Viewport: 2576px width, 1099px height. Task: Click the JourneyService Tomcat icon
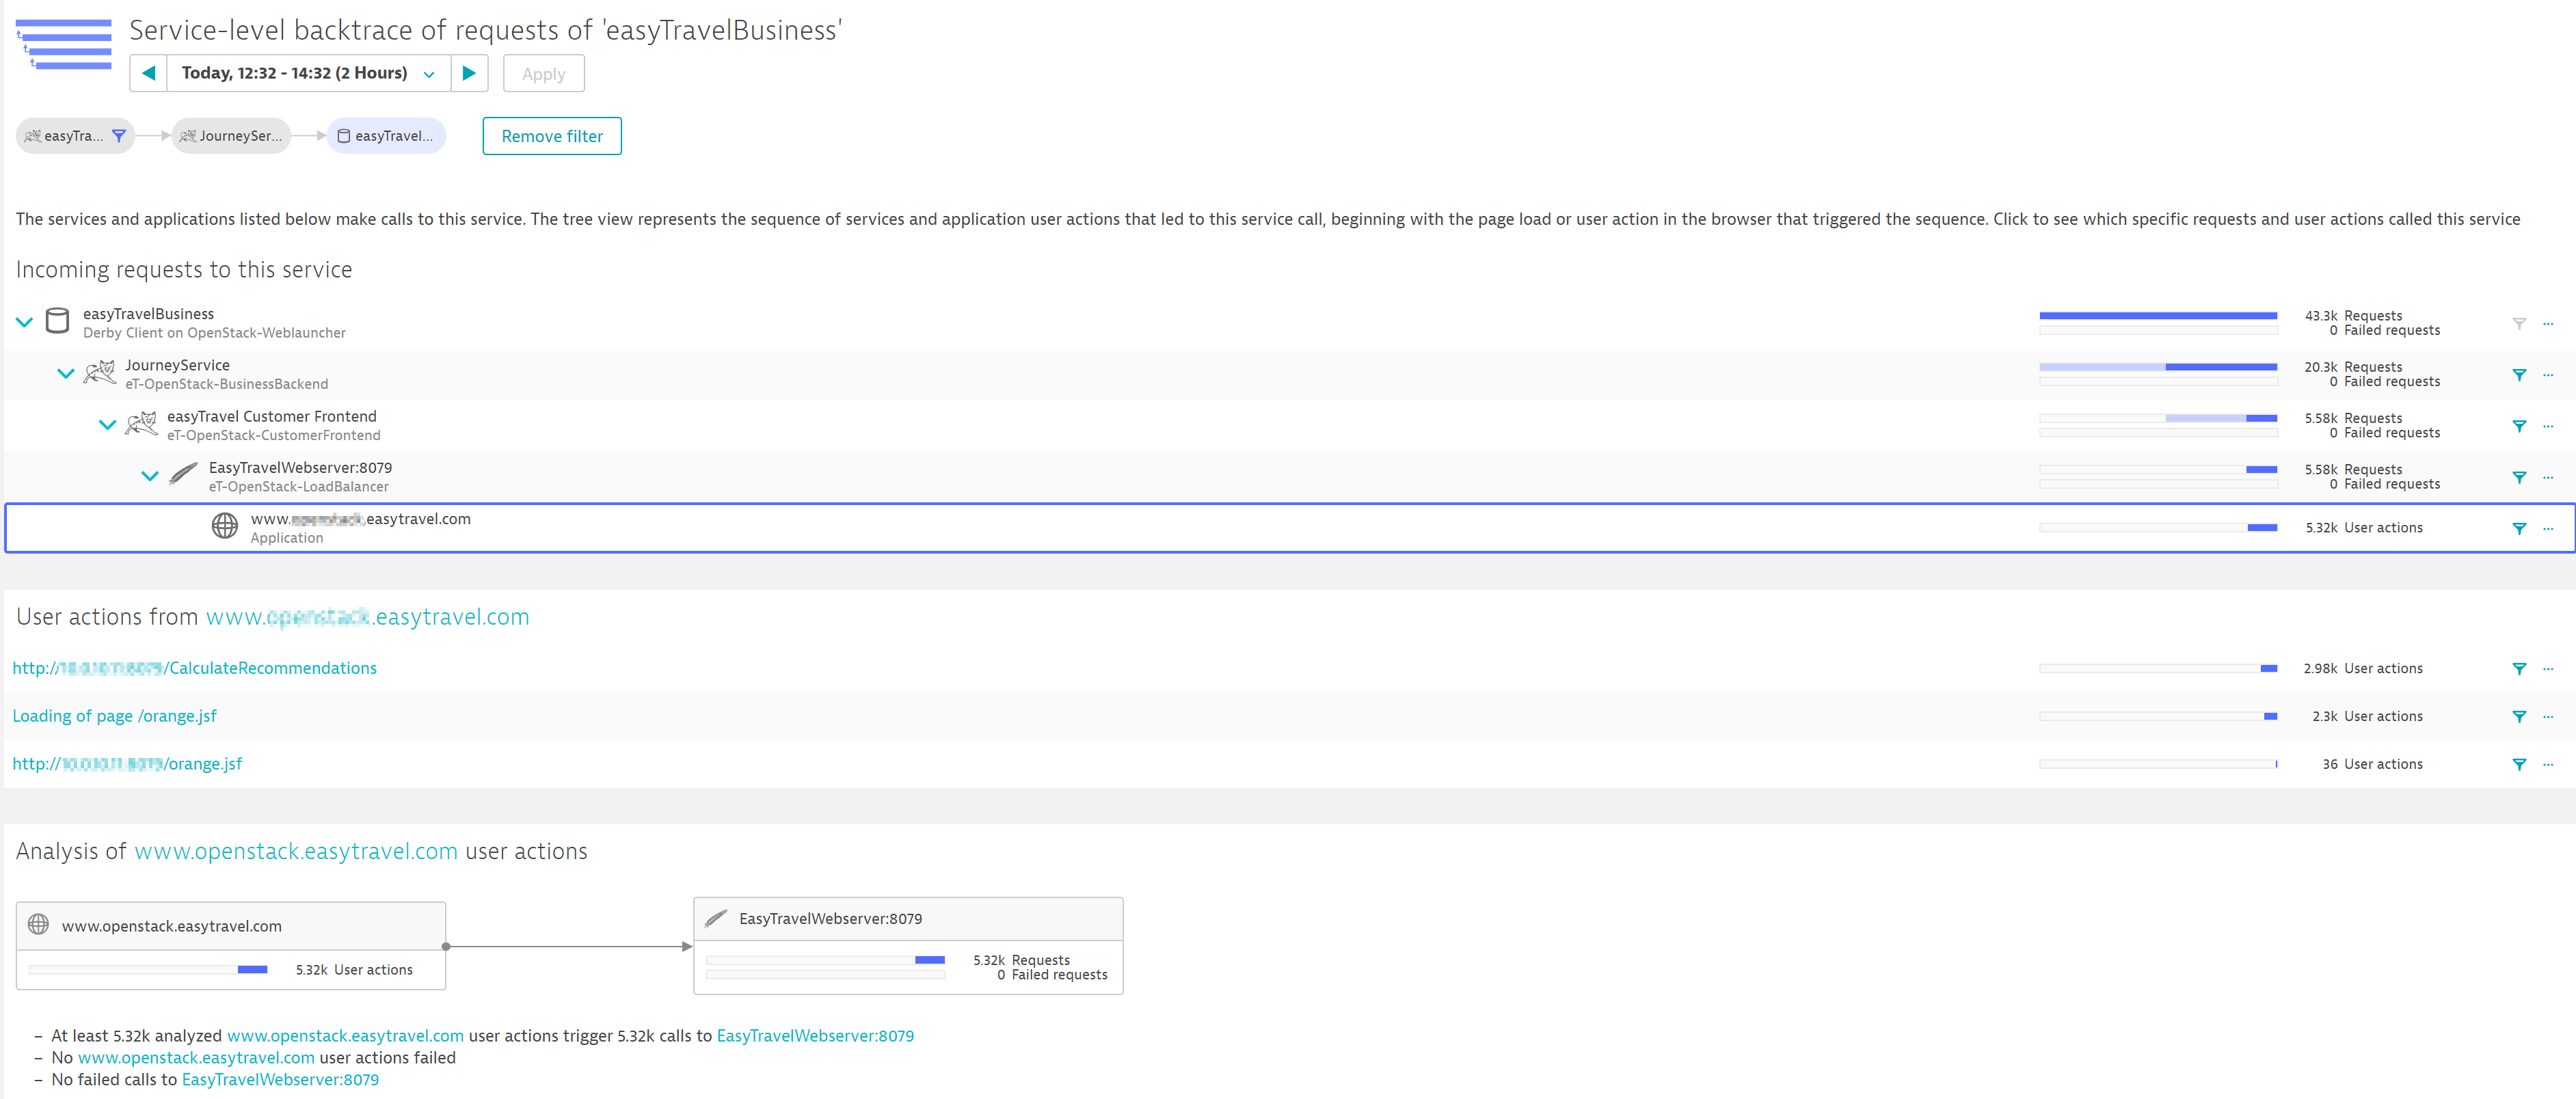(100, 373)
